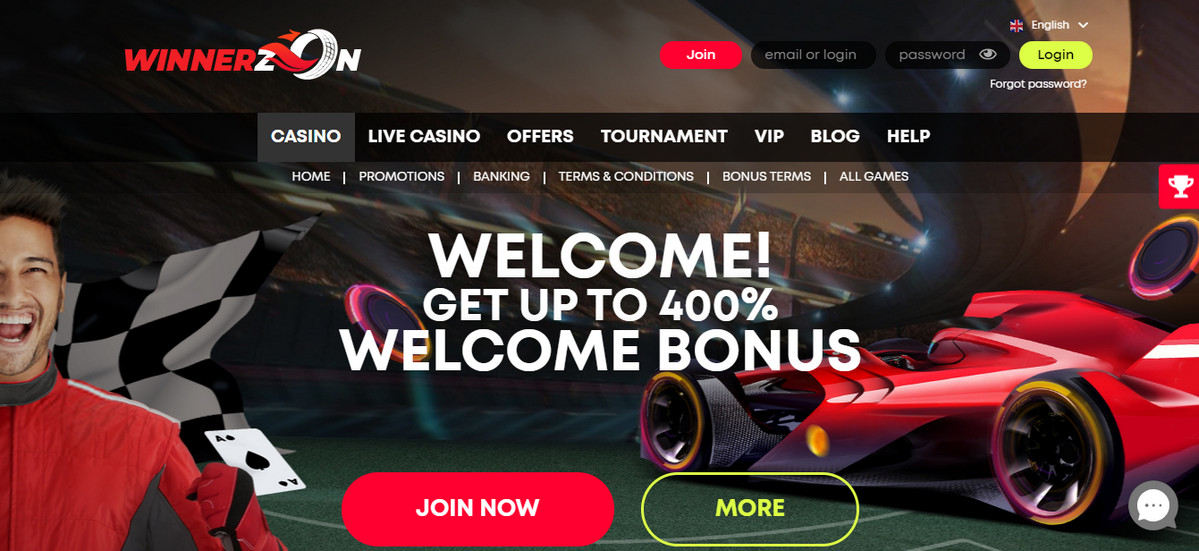Open the Casino tab
The height and width of the screenshot is (551, 1199).
click(306, 137)
